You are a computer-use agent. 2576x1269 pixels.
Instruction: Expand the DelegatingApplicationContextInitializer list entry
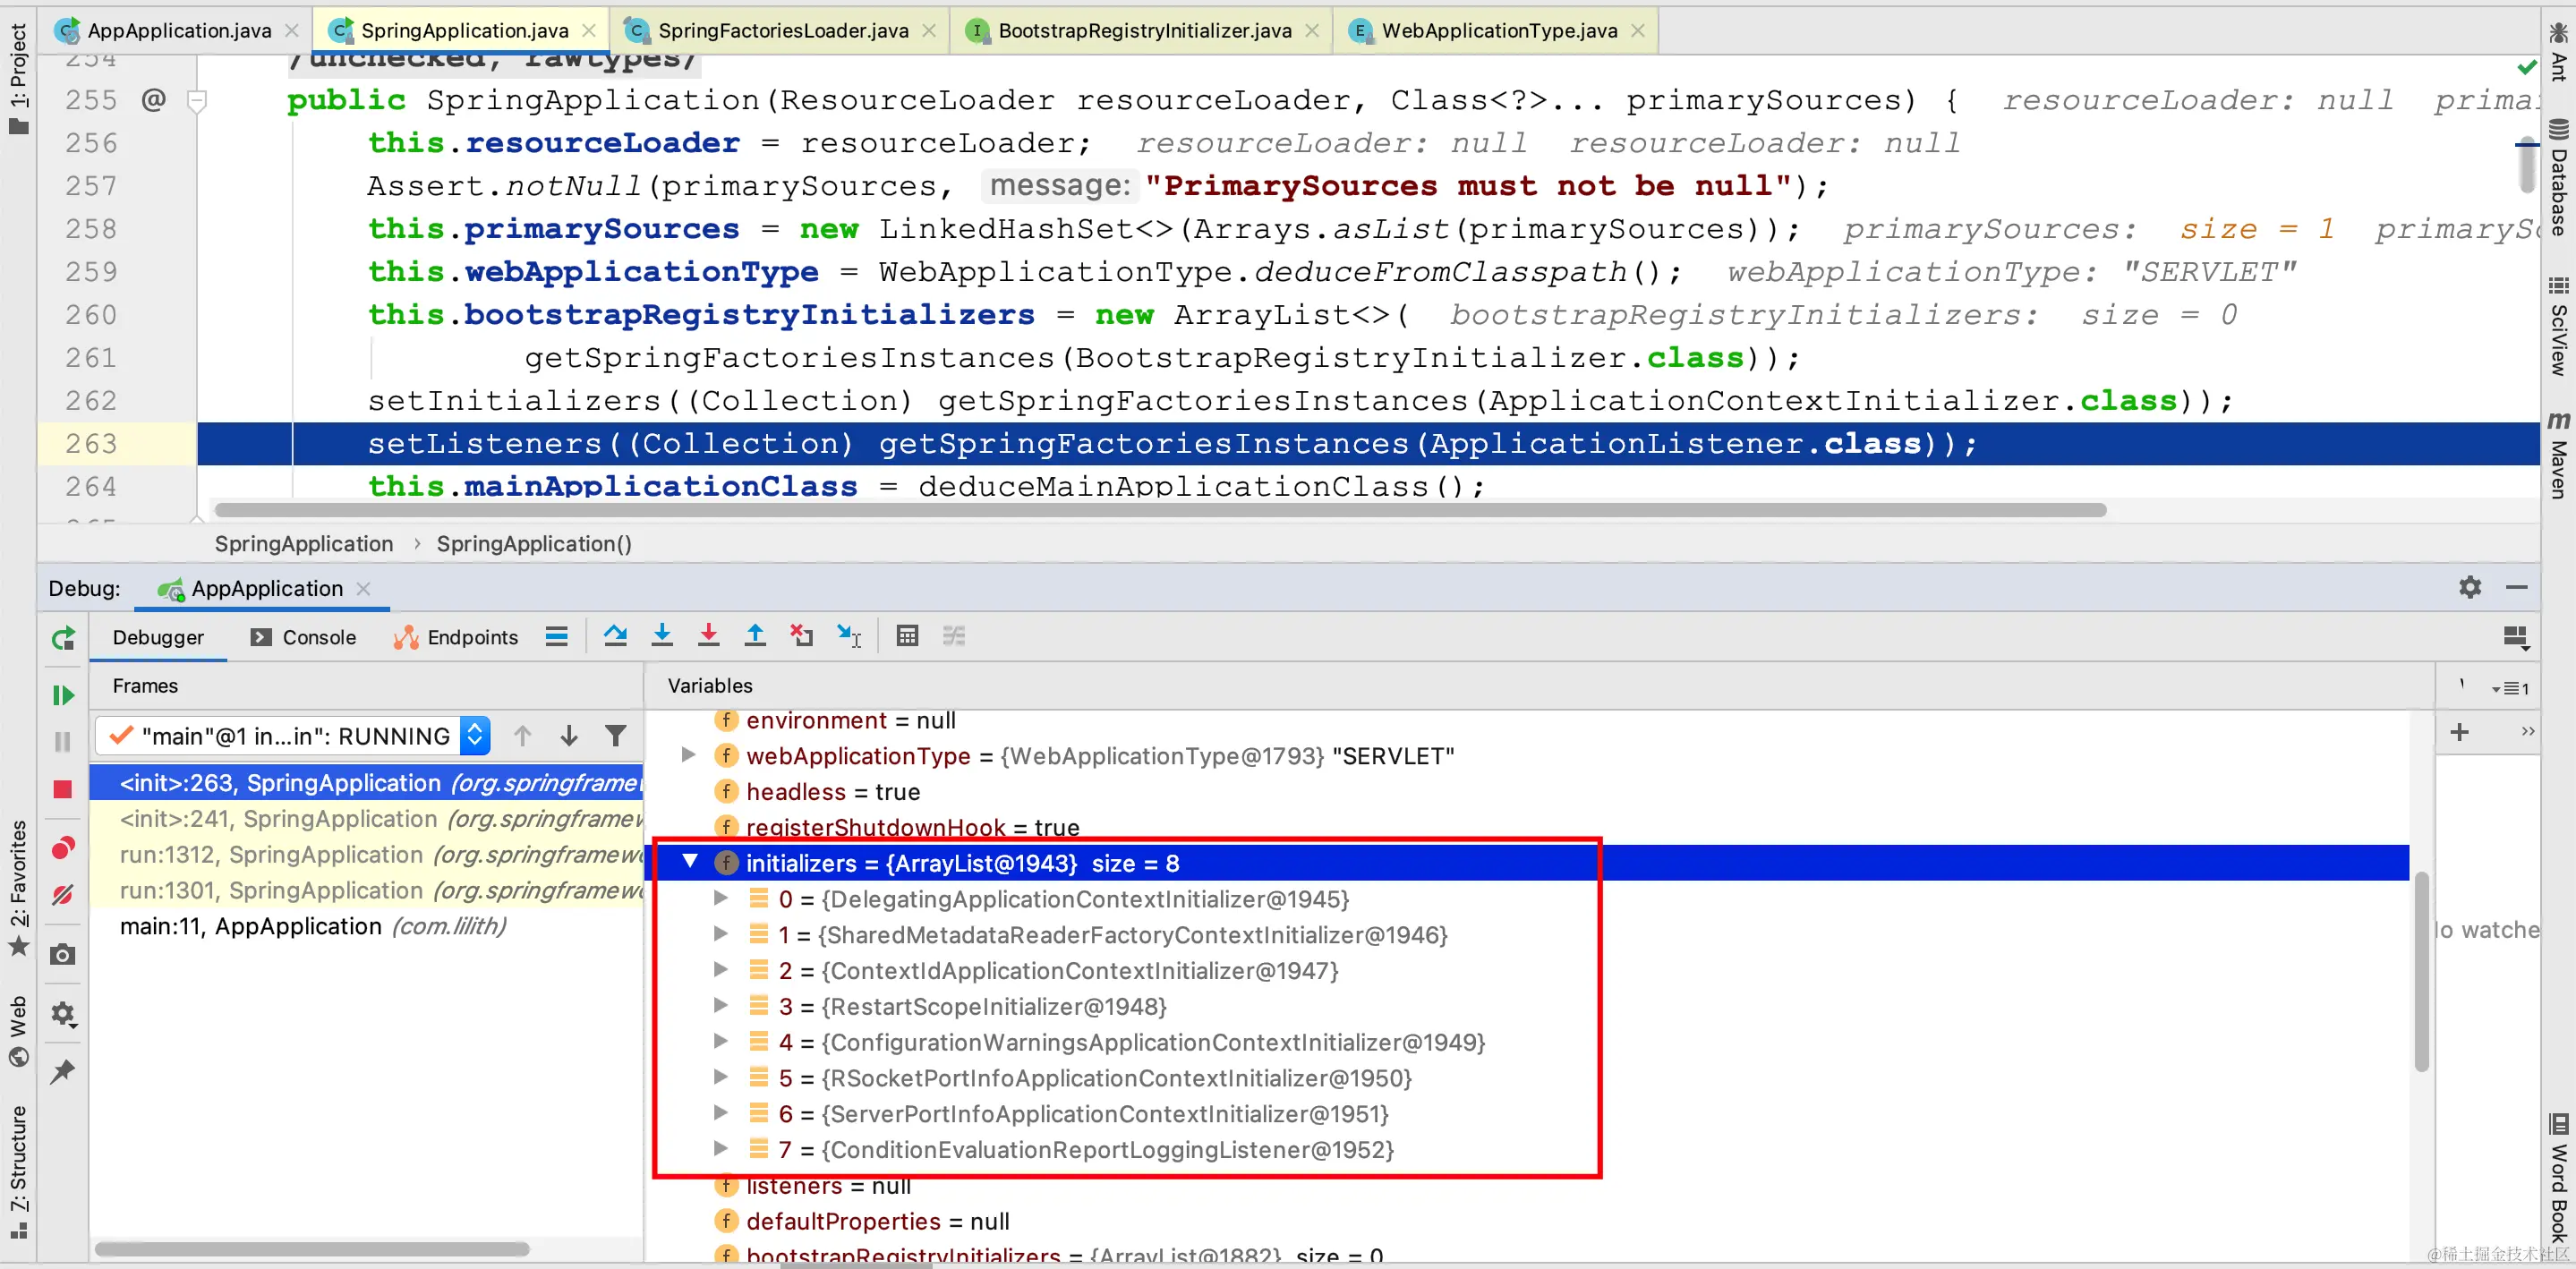tap(720, 898)
